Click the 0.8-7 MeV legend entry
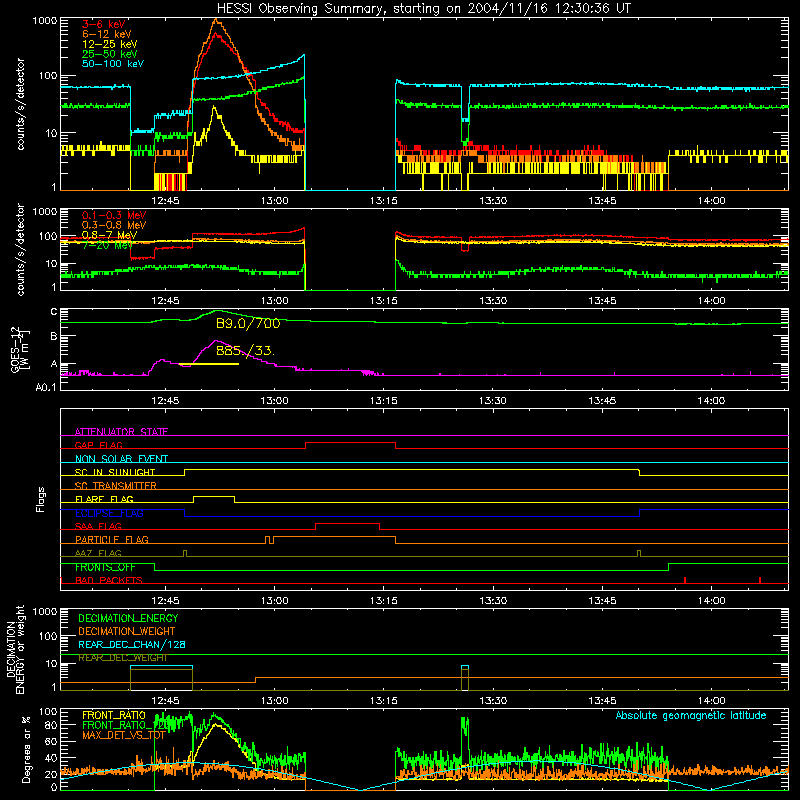The image size is (800, 800). coord(109,235)
